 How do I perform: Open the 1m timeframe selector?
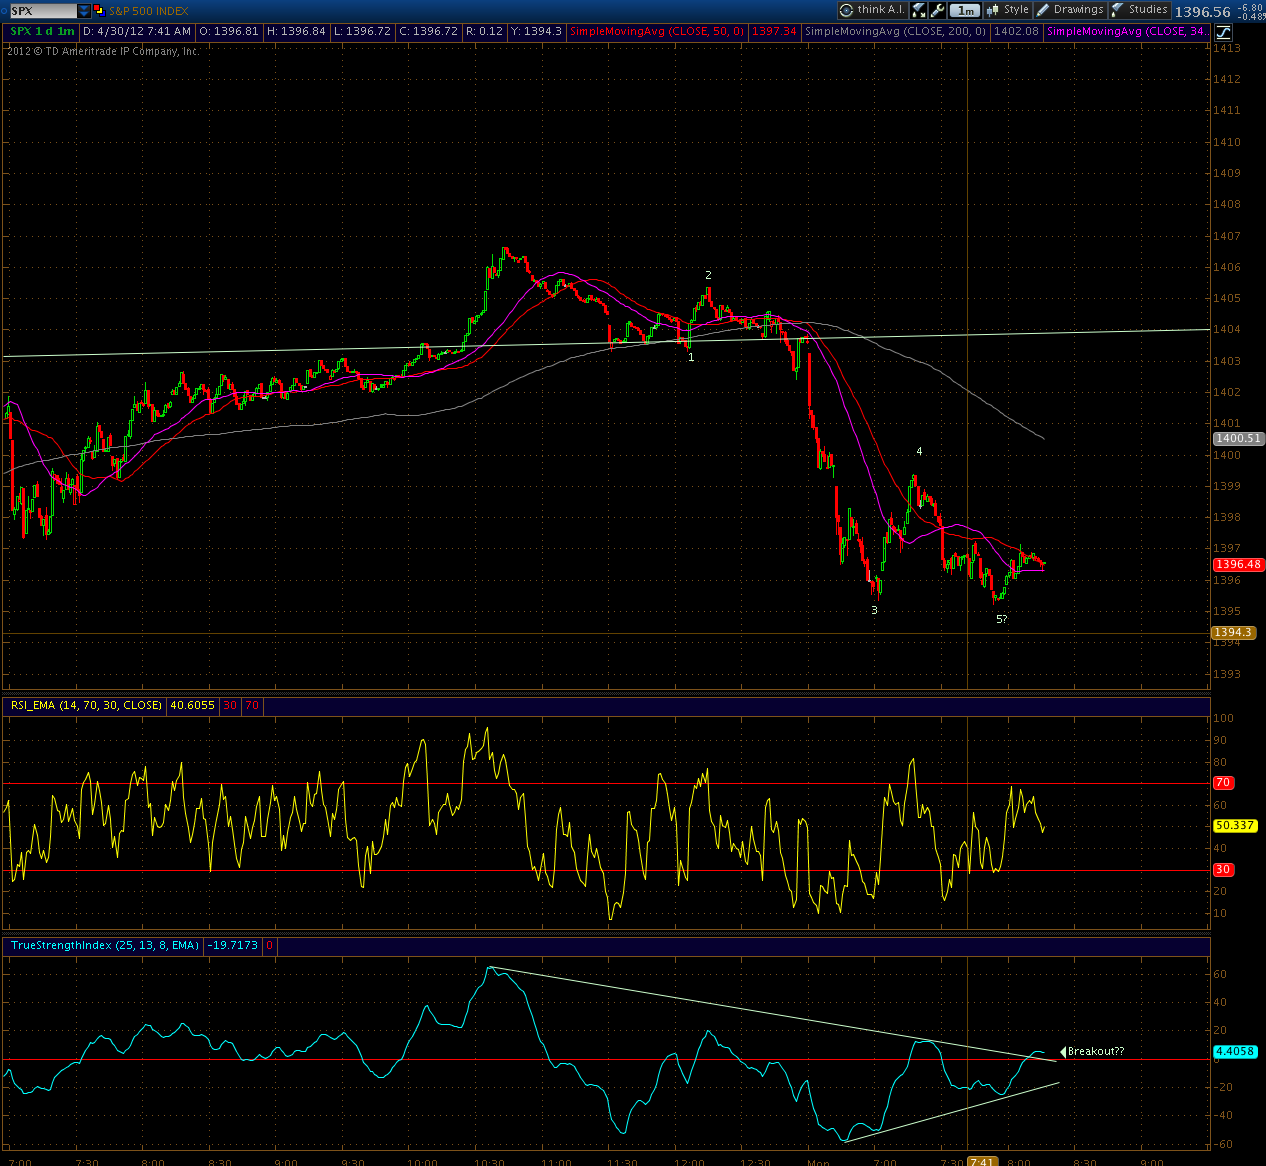coord(964,10)
